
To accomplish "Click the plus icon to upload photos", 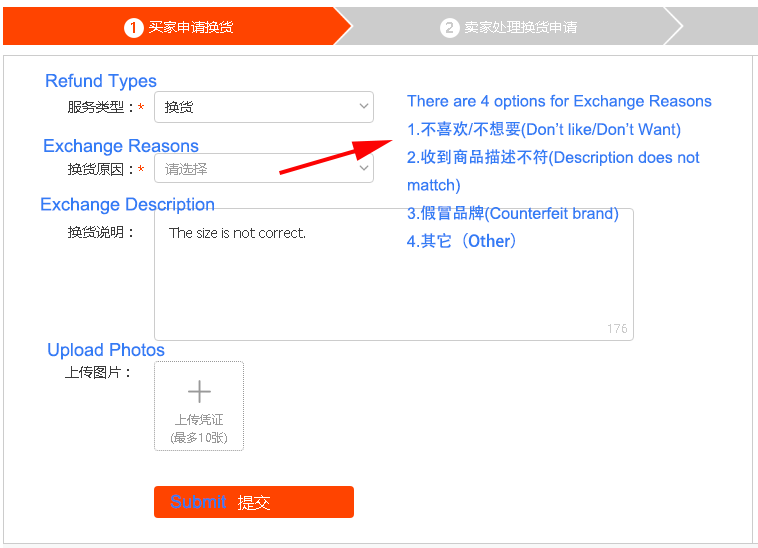I will point(199,391).
